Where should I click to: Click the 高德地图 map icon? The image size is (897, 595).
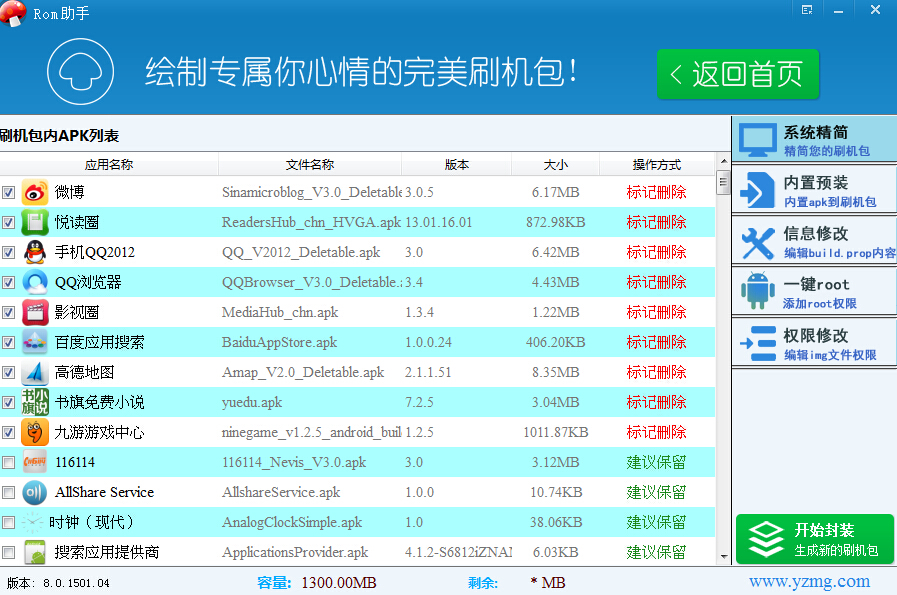pyautogui.click(x=35, y=372)
